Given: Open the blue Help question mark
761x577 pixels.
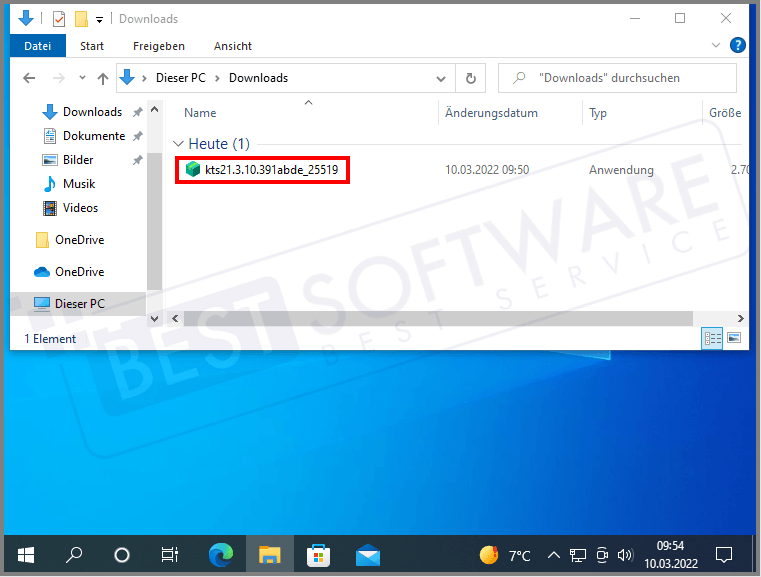Looking at the screenshot, I should pos(738,46).
